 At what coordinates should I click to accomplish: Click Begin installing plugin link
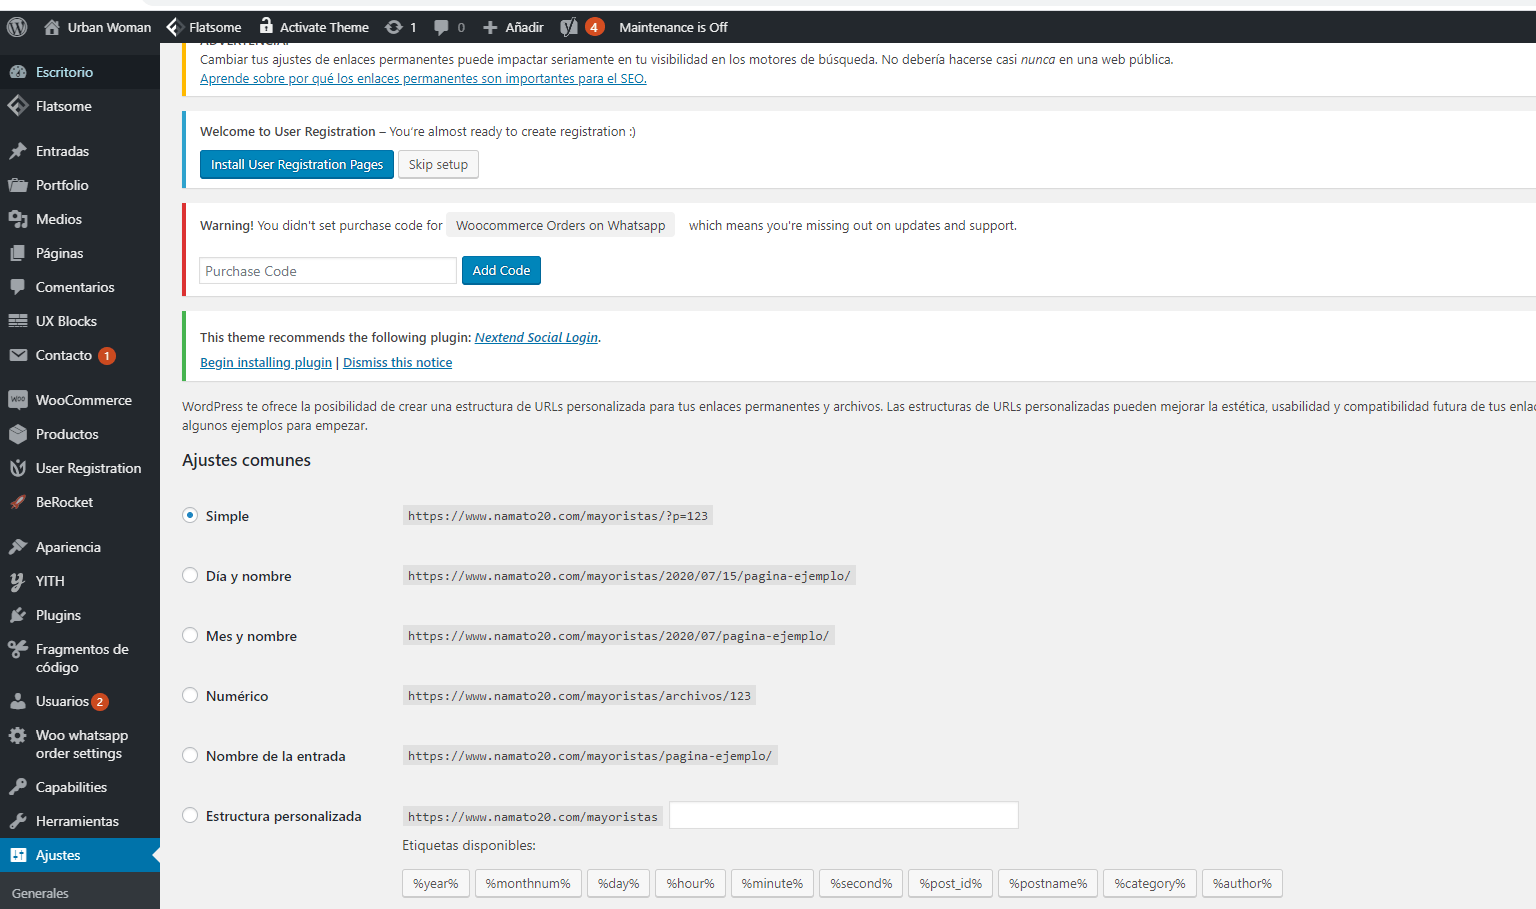point(266,362)
